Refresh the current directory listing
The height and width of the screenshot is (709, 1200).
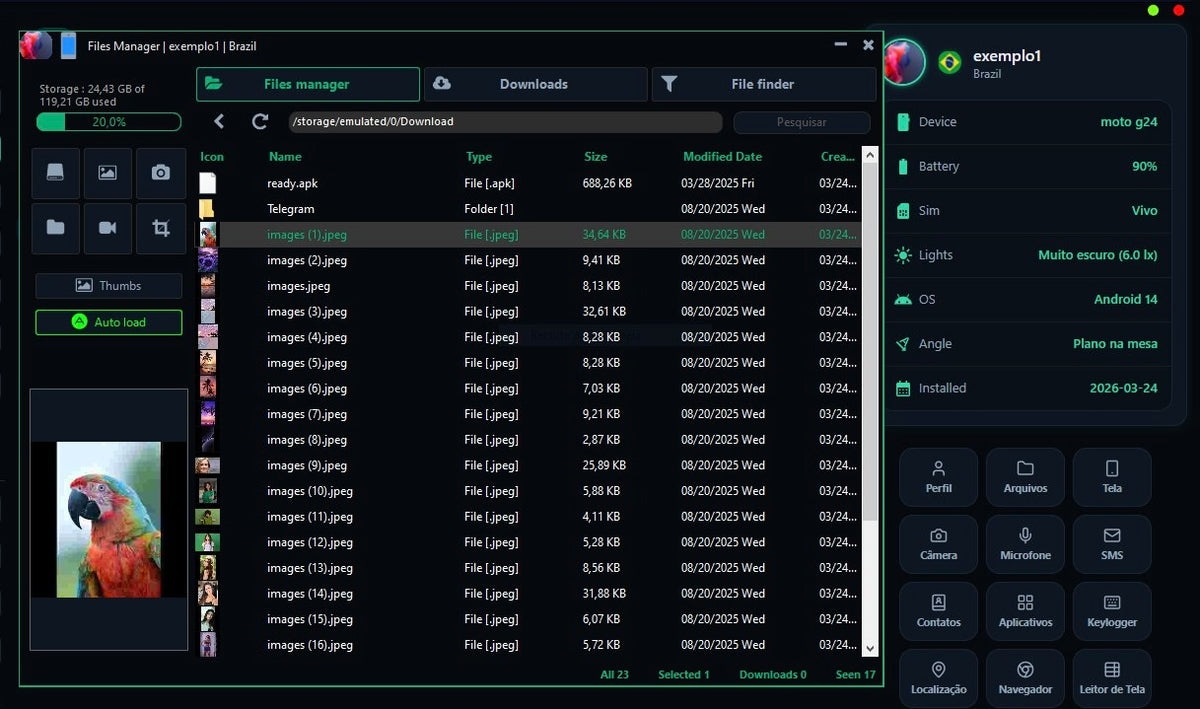click(260, 122)
